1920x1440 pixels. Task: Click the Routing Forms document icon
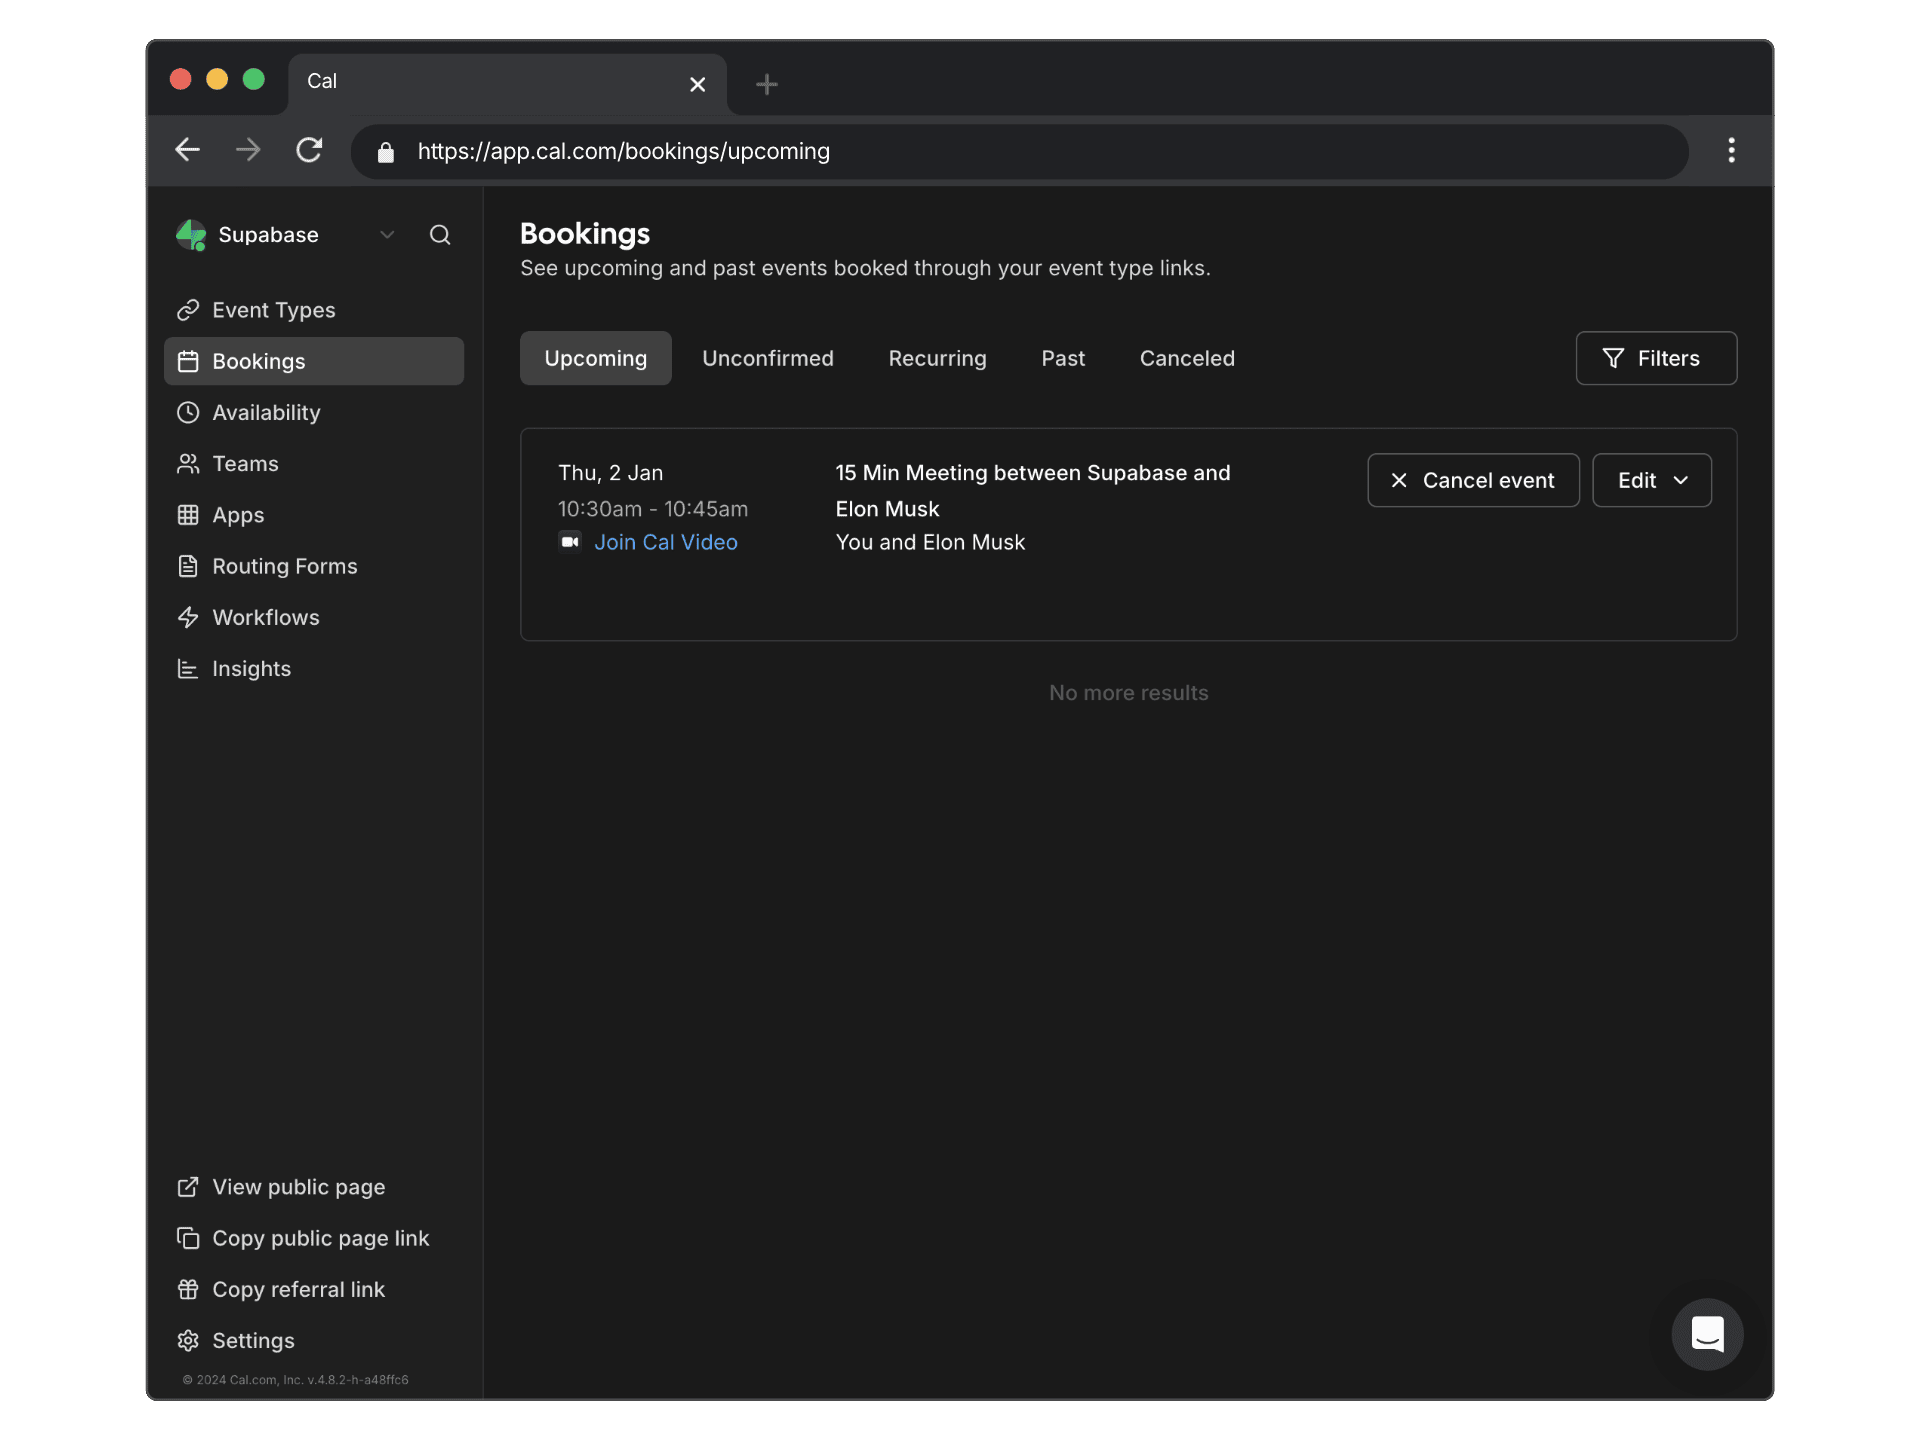188,566
